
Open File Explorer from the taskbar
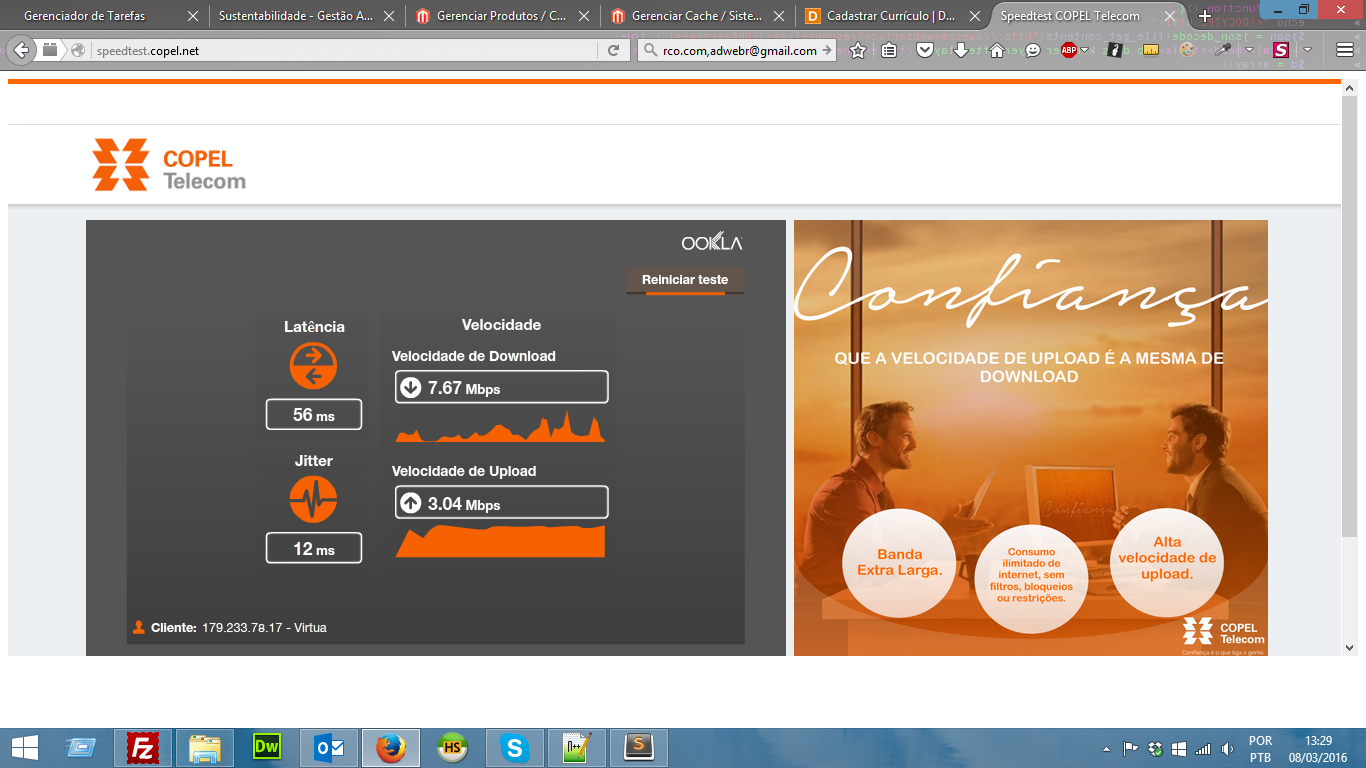[x=204, y=747]
